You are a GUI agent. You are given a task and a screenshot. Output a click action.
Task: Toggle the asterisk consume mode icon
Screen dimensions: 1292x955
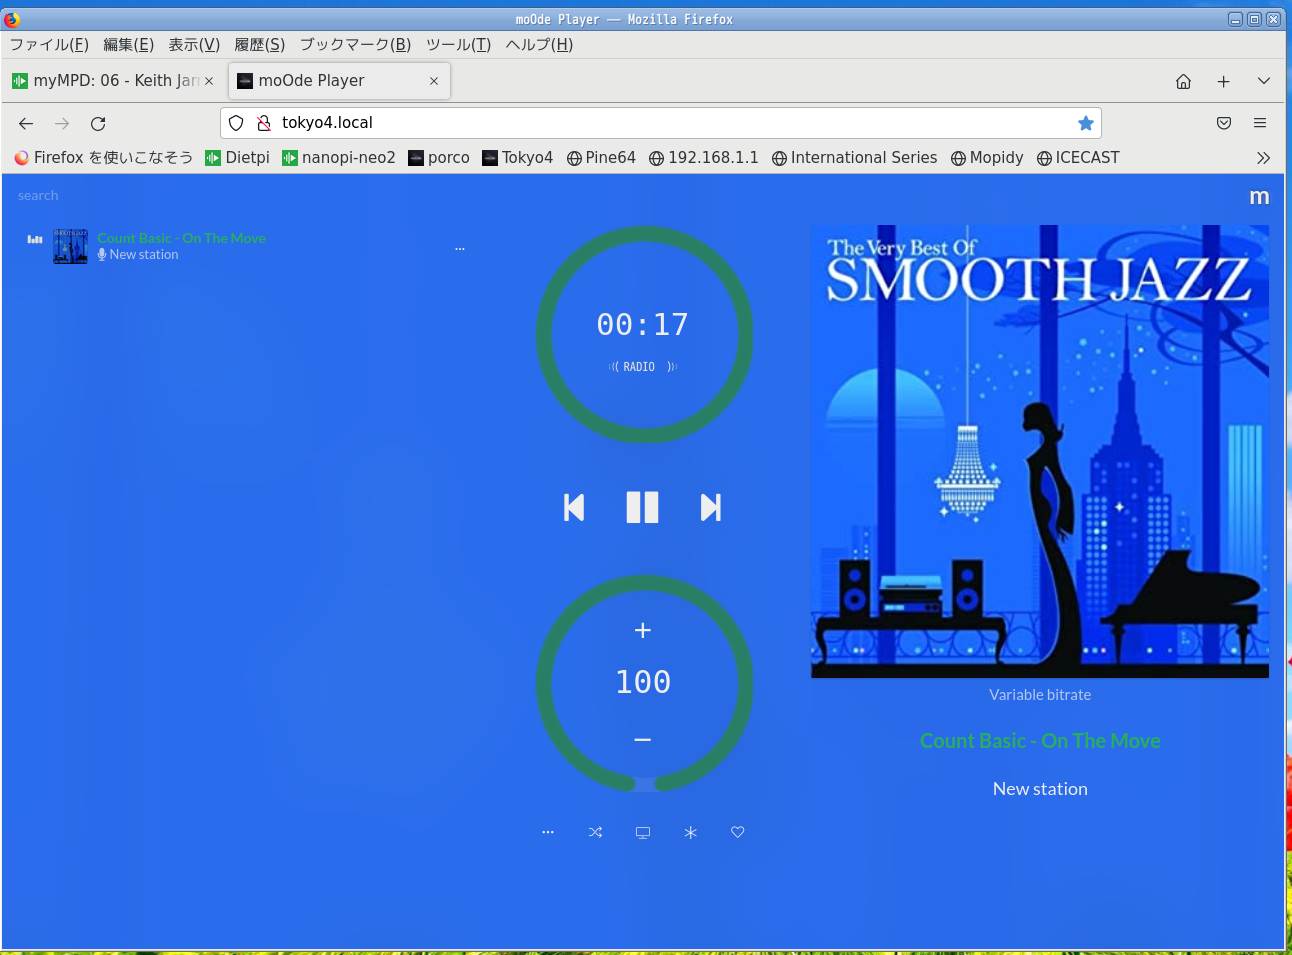coord(690,832)
